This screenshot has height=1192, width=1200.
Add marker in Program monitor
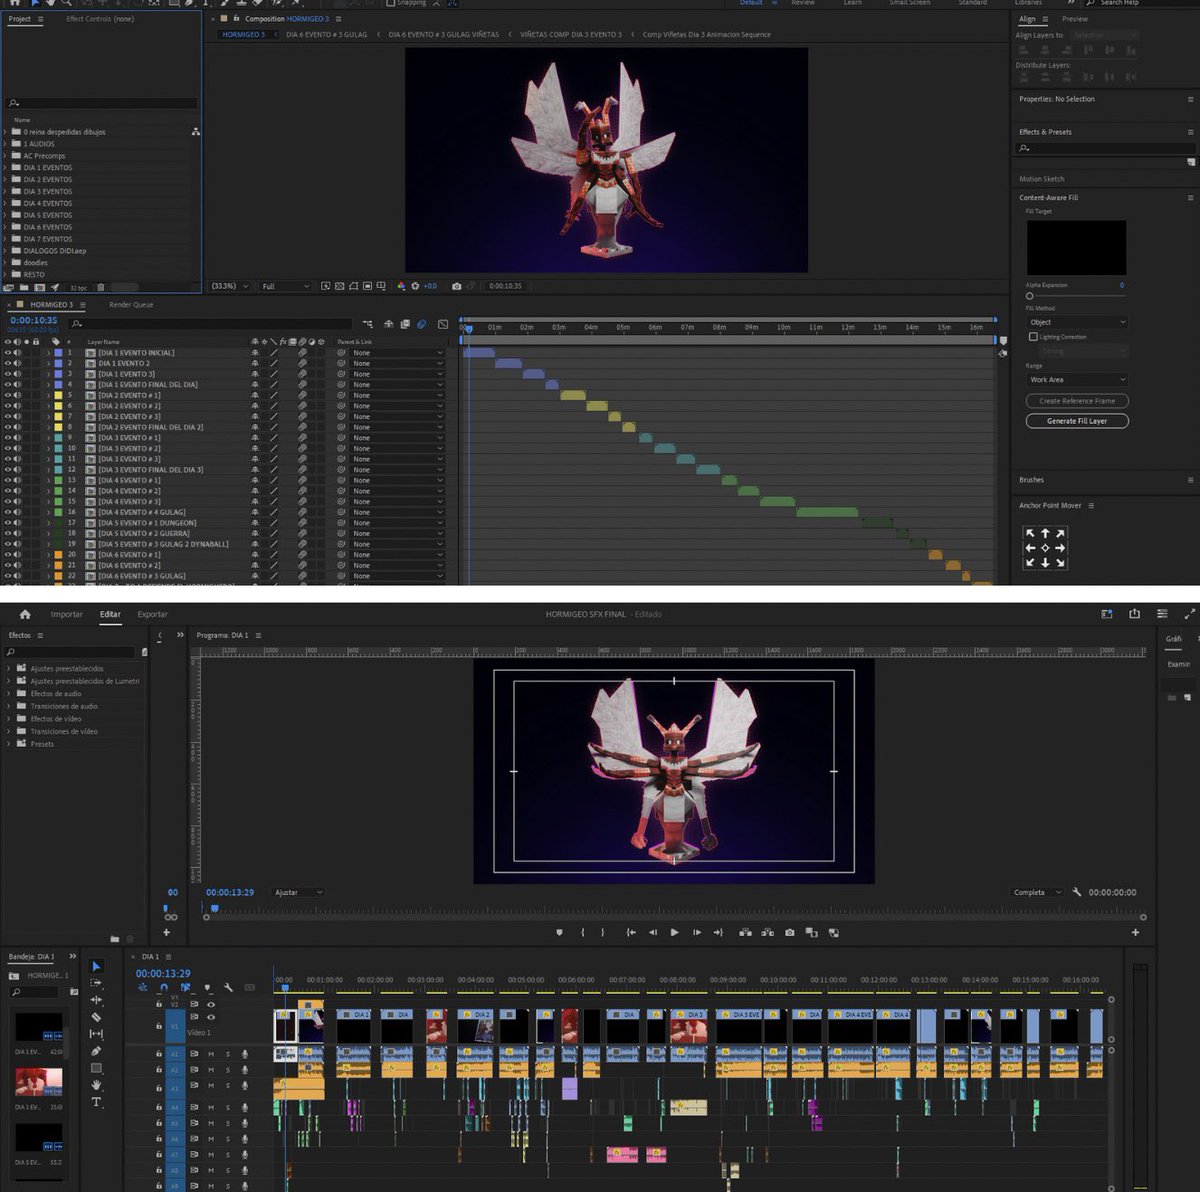(559, 932)
